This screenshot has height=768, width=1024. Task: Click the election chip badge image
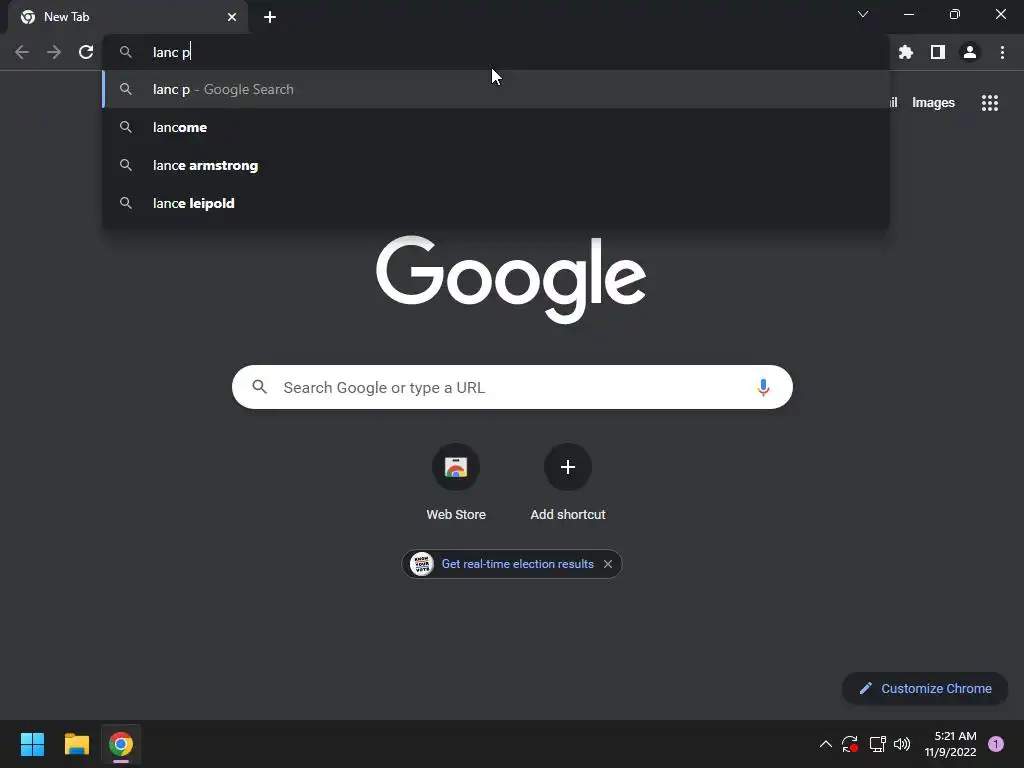[422, 564]
